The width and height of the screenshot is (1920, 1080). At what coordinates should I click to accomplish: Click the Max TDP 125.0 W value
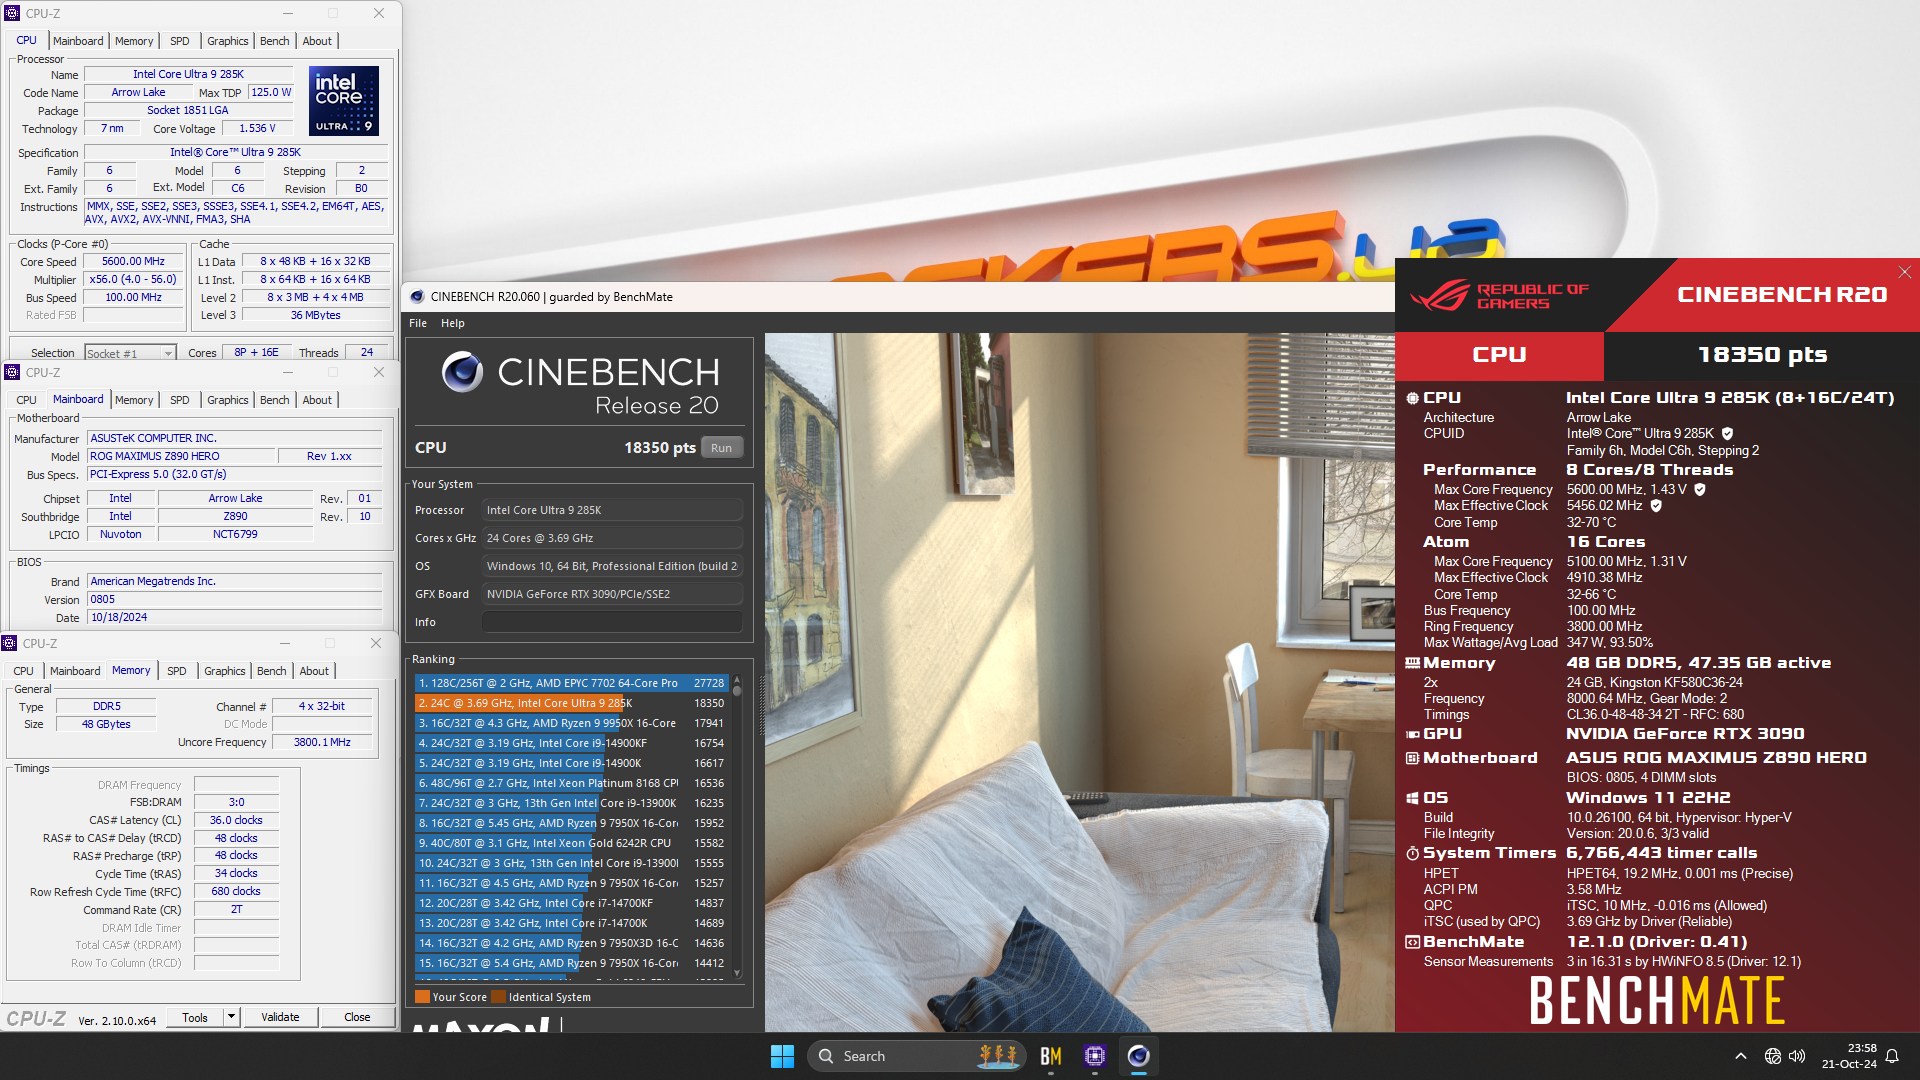(270, 92)
